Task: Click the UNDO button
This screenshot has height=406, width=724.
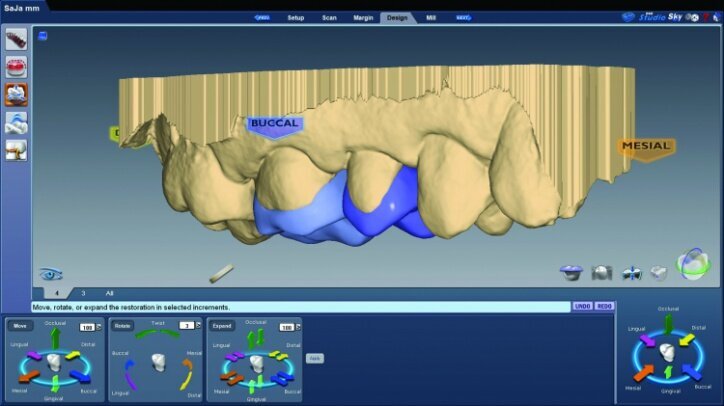Action: 582,306
